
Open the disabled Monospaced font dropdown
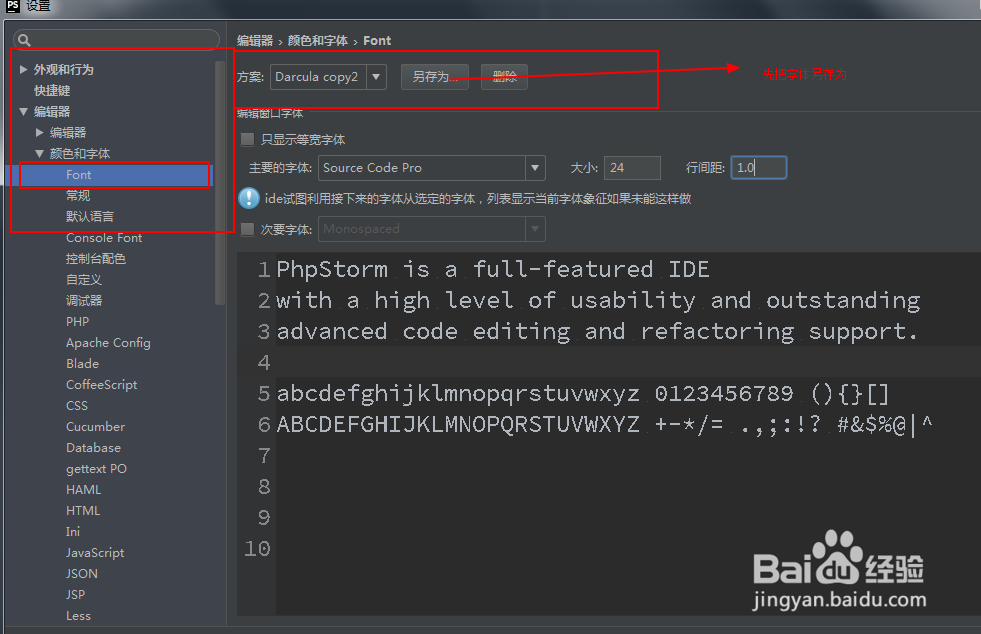(x=535, y=229)
